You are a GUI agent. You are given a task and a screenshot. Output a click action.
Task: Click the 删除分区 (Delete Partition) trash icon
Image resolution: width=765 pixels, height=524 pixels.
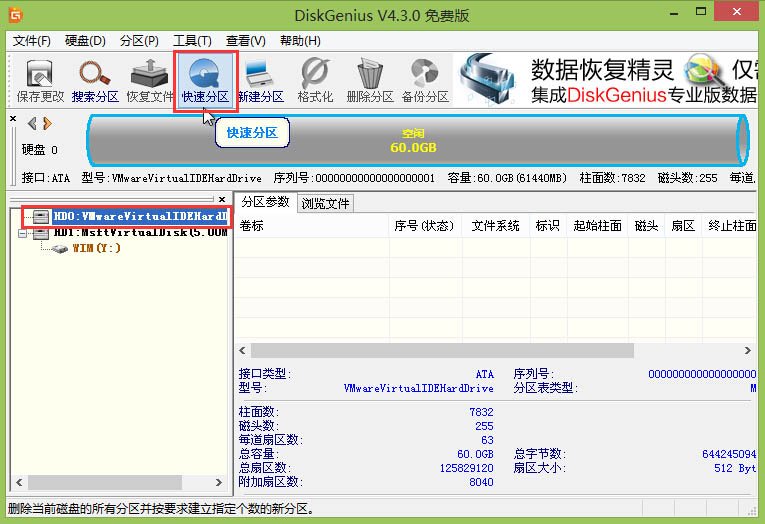(x=370, y=80)
